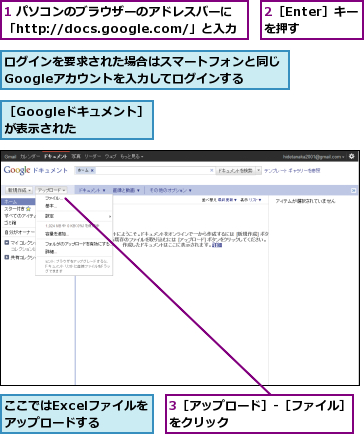The image size is (364, 434).
Task: Select ドキュメント in the top bar
Action: pyautogui.click(x=55, y=157)
